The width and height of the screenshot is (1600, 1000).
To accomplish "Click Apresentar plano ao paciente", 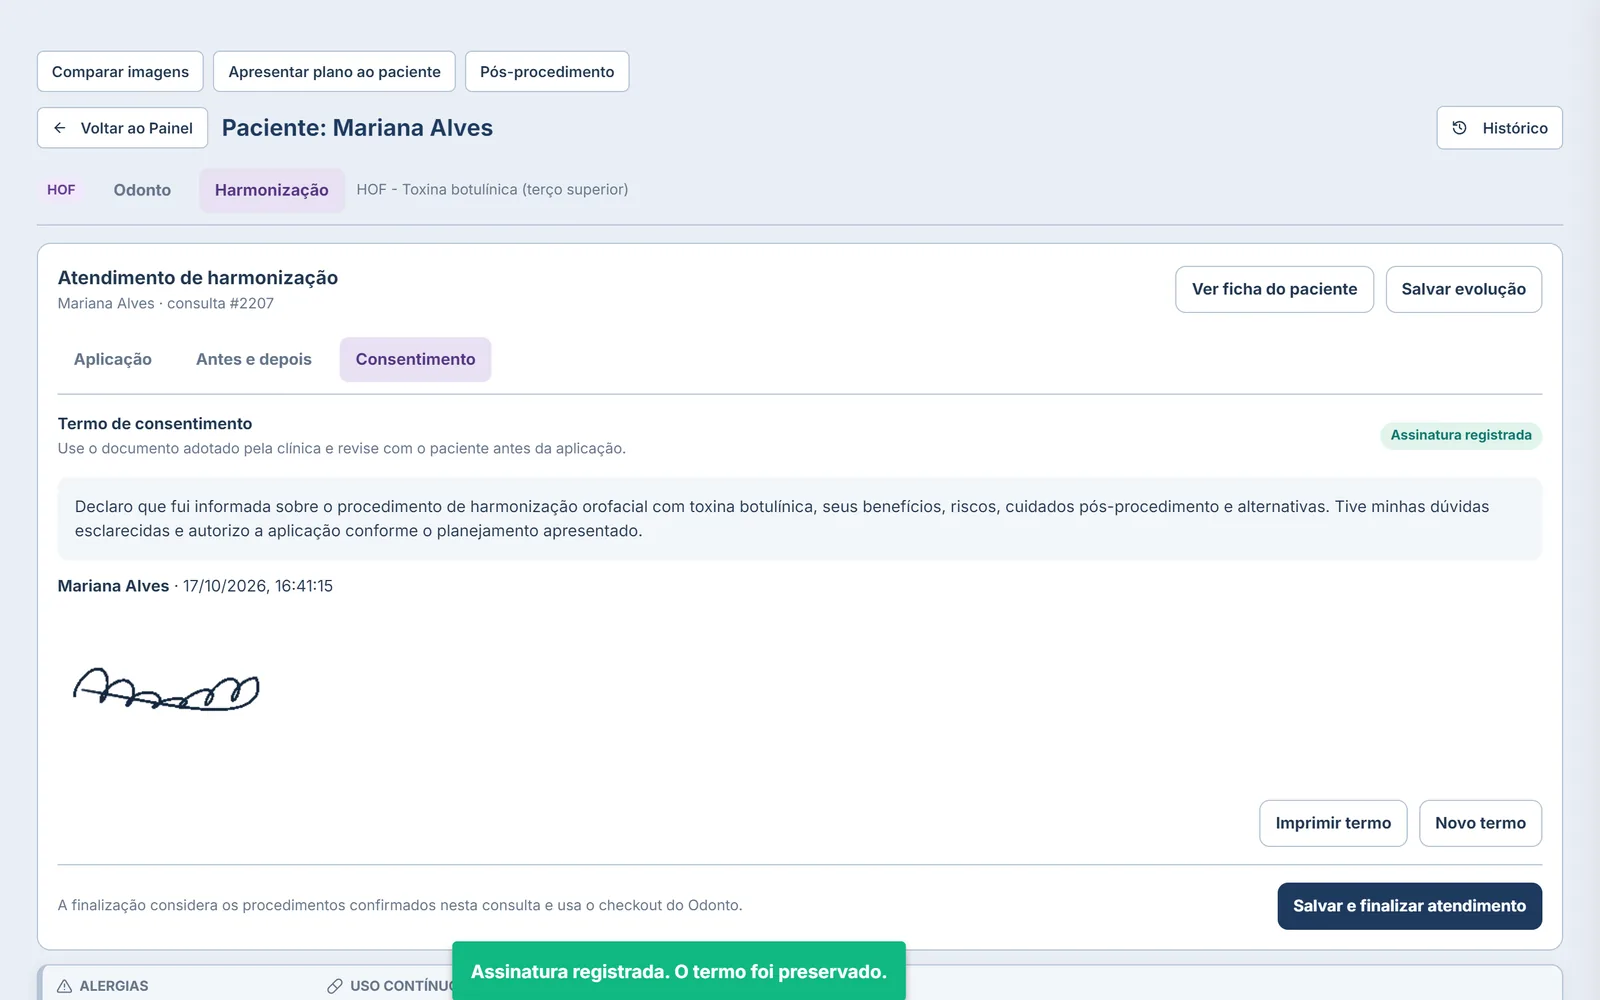I will pos(334,72).
